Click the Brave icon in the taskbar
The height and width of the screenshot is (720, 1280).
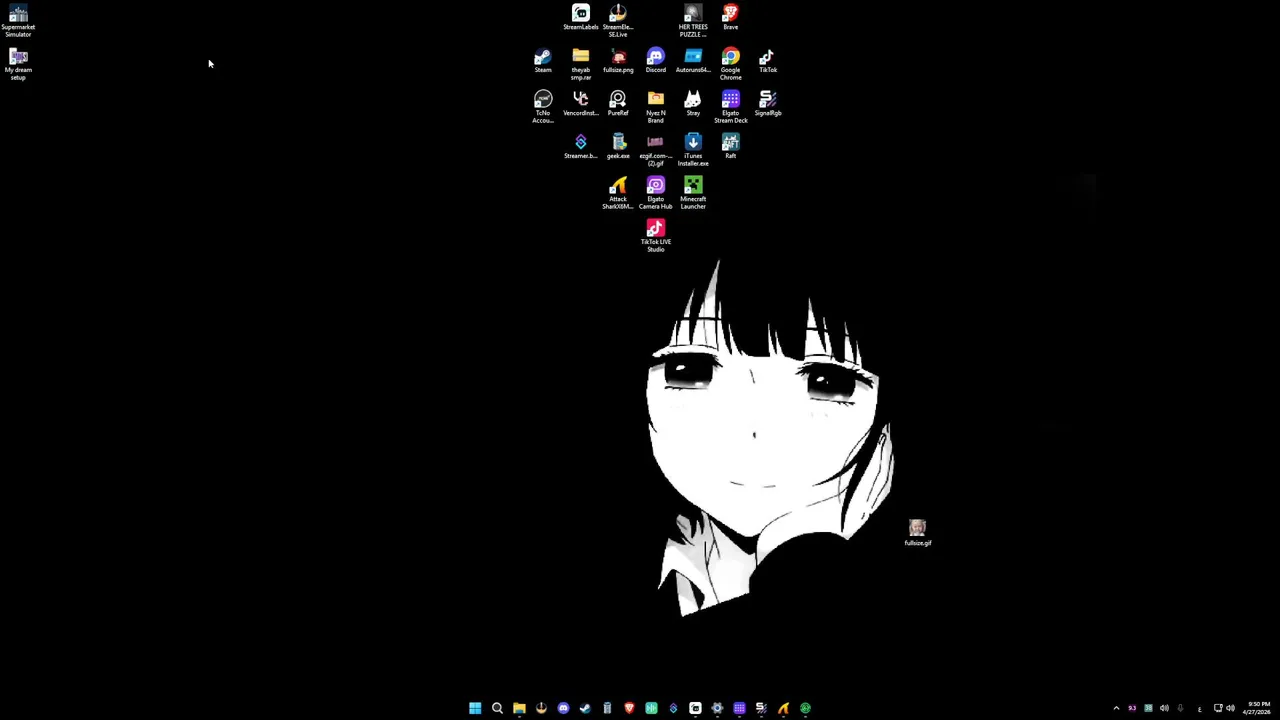coord(629,708)
